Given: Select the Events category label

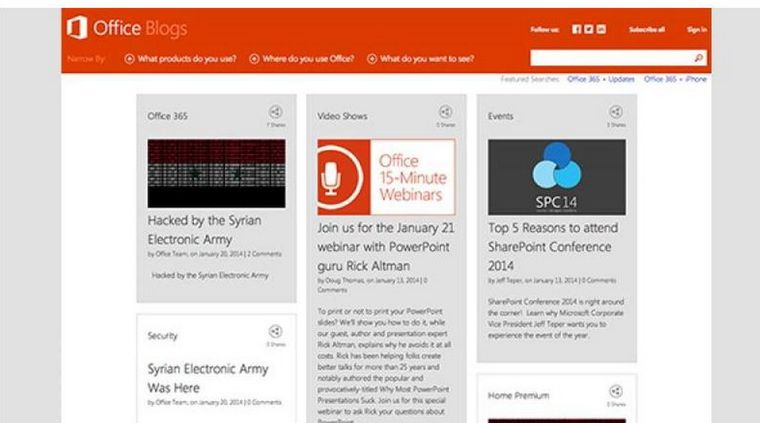Looking at the screenshot, I should coord(500,116).
